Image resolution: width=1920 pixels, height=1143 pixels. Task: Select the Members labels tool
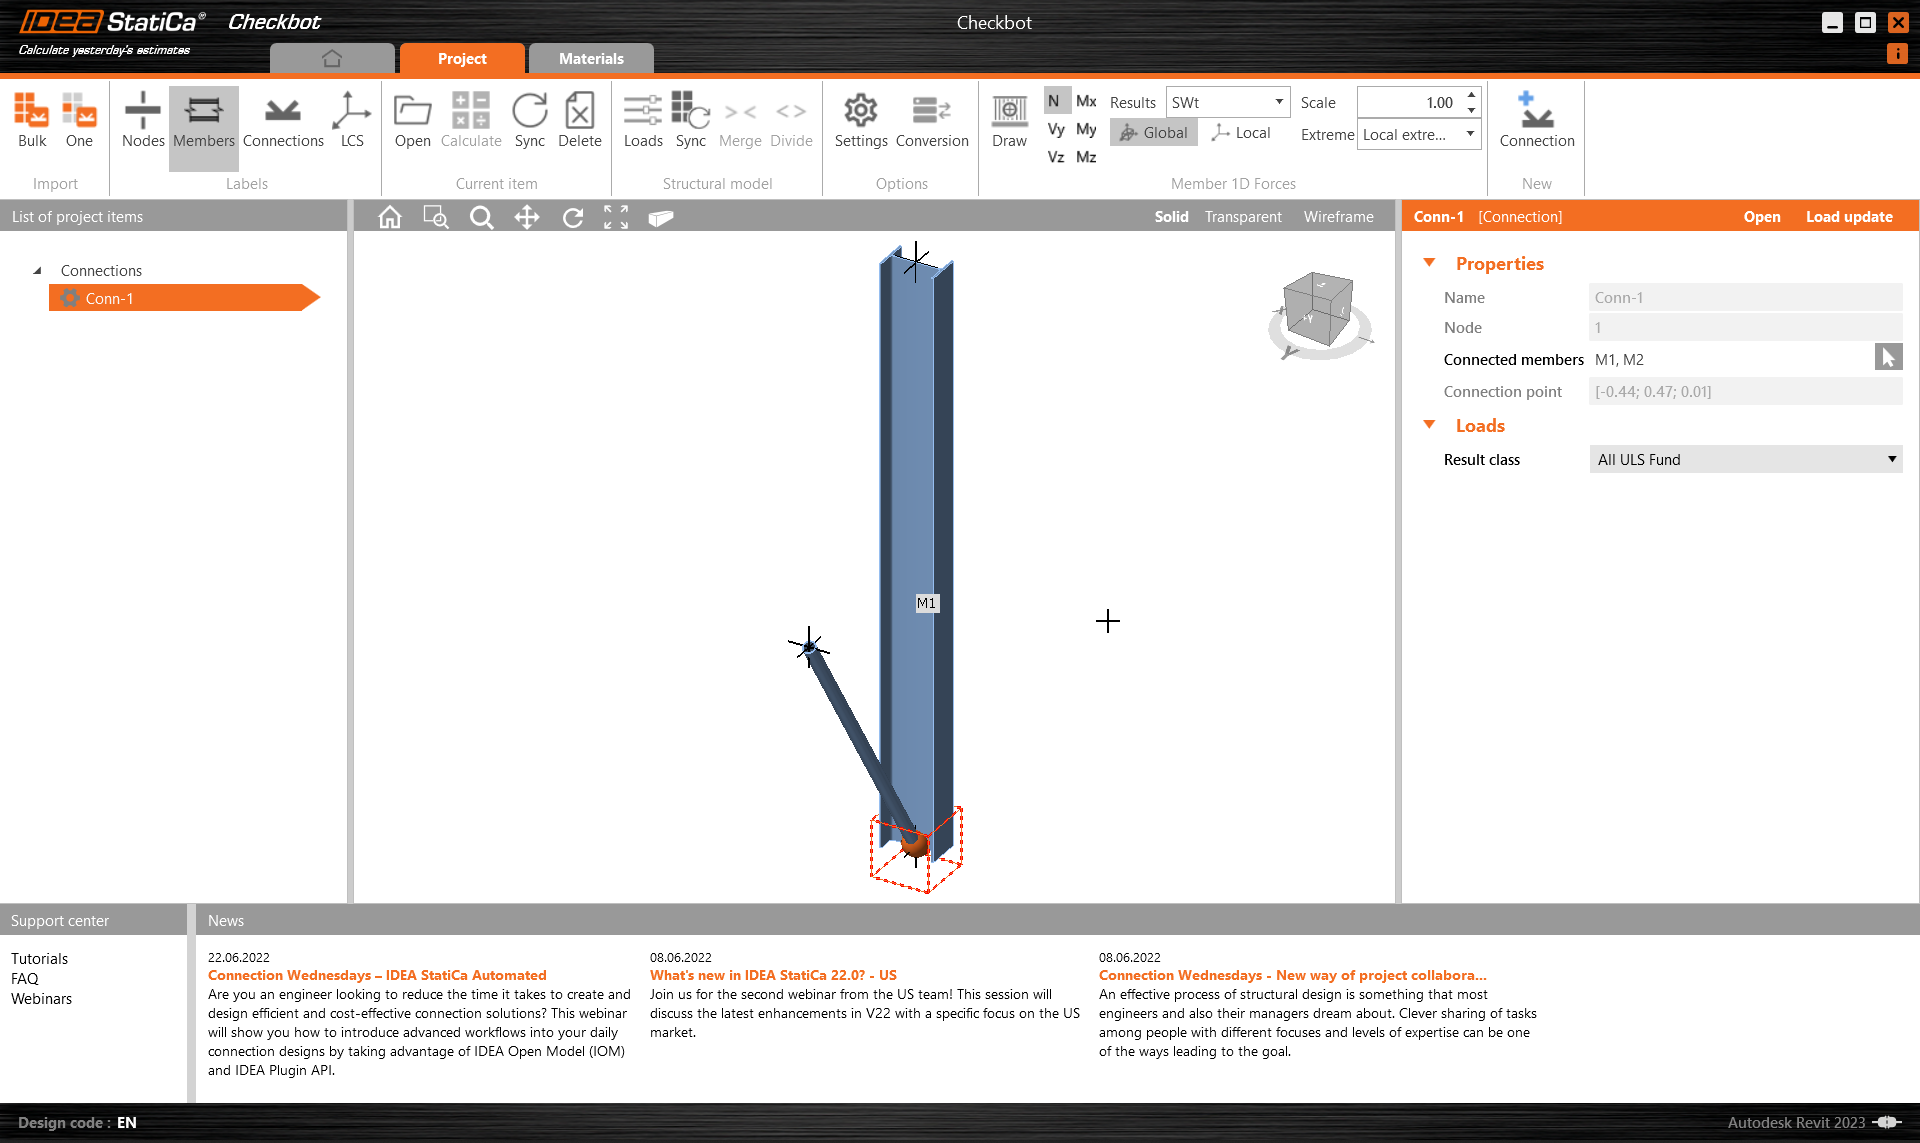pyautogui.click(x=203, y=122)
